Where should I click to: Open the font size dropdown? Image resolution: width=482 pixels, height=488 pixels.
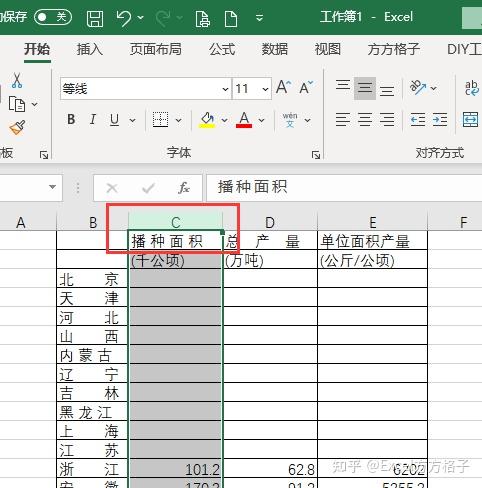point(265,89)
